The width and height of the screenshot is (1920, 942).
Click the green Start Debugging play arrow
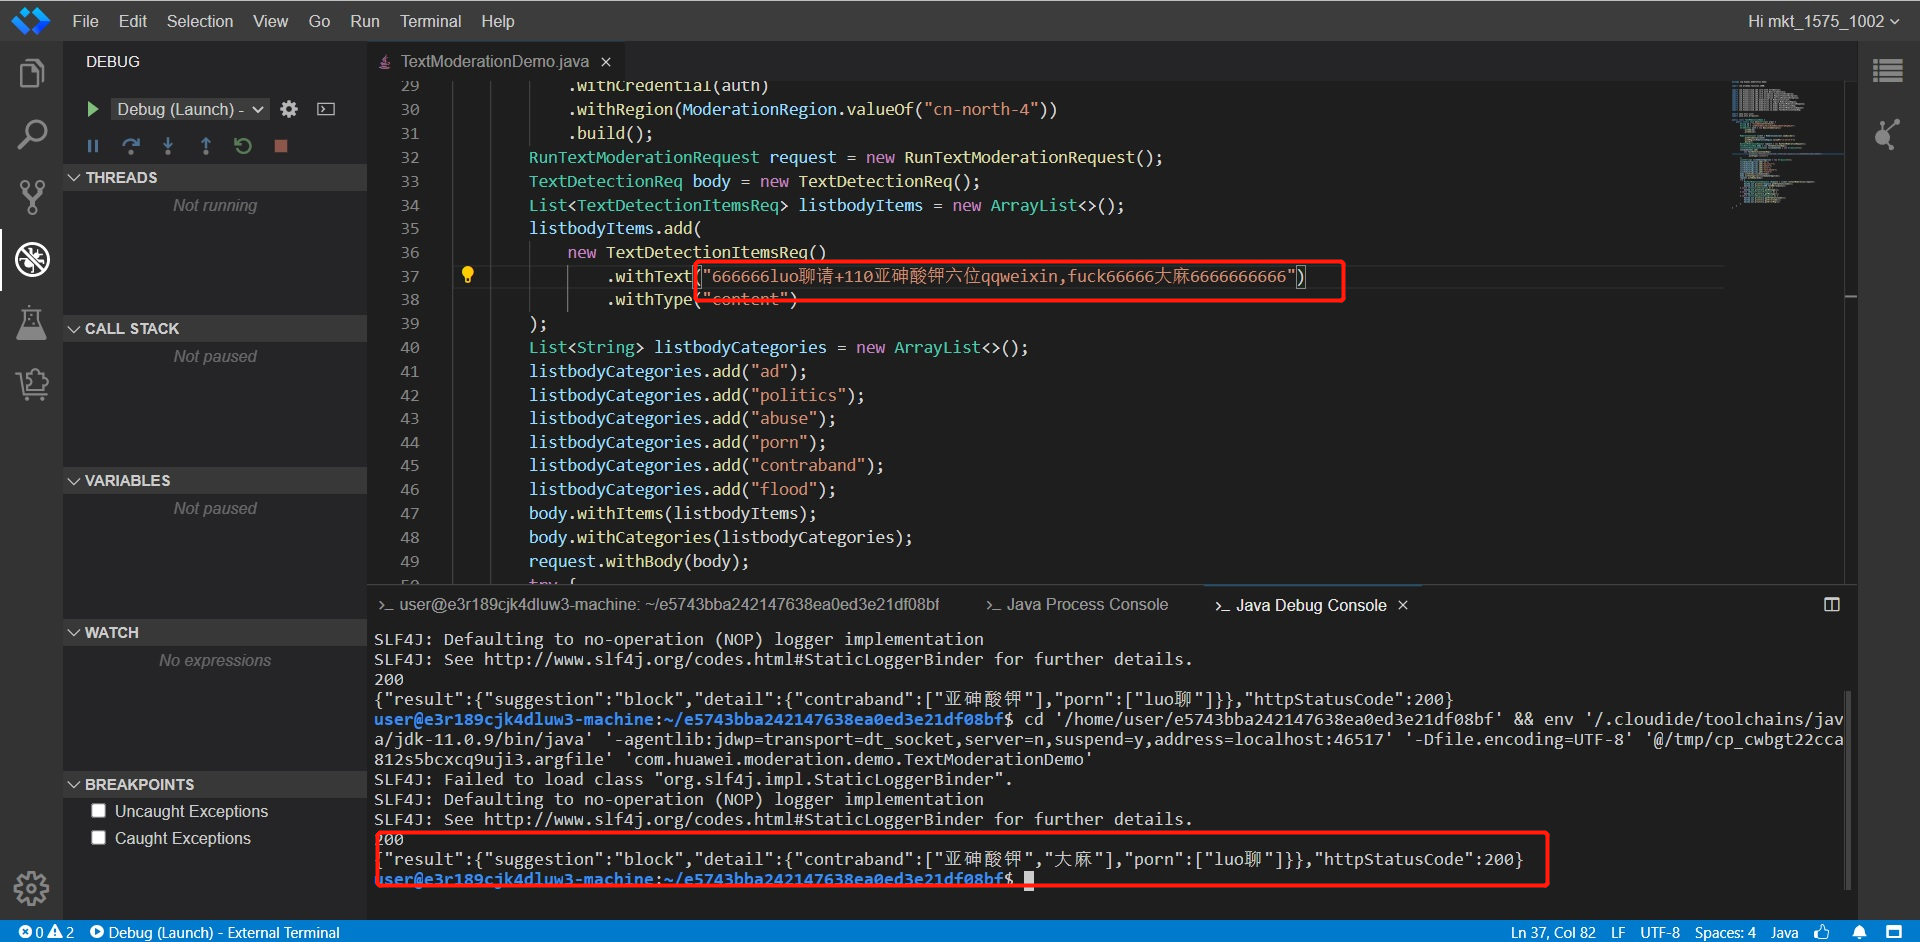(93, 109)
